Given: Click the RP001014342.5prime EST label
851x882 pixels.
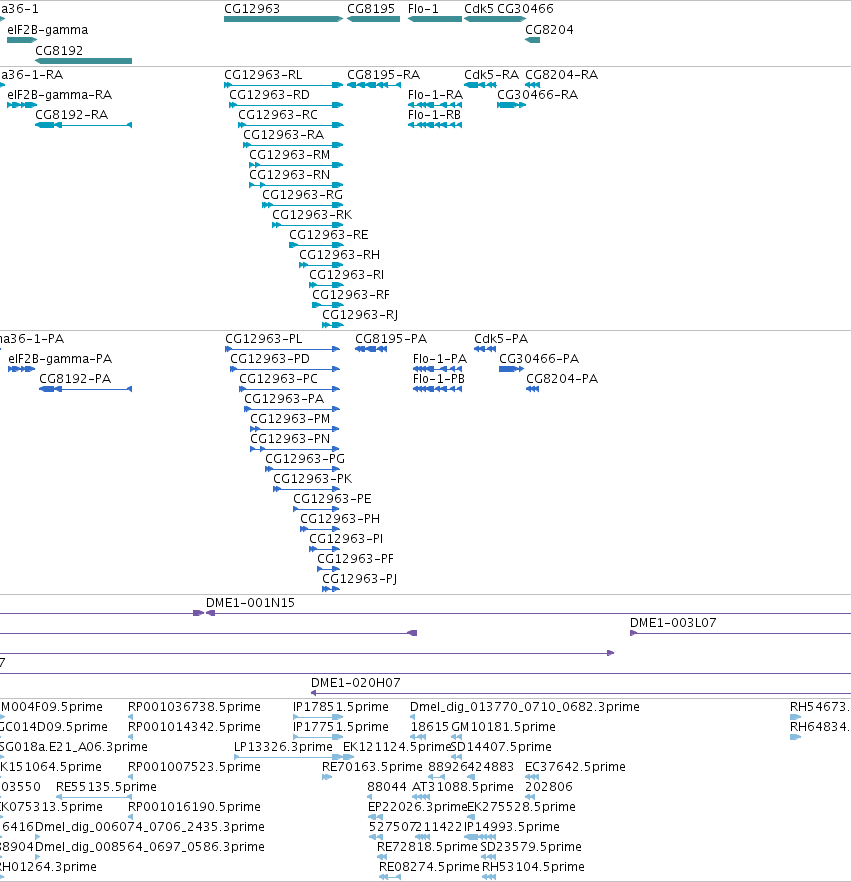Looking at the screenshot, I should [194, 727].
